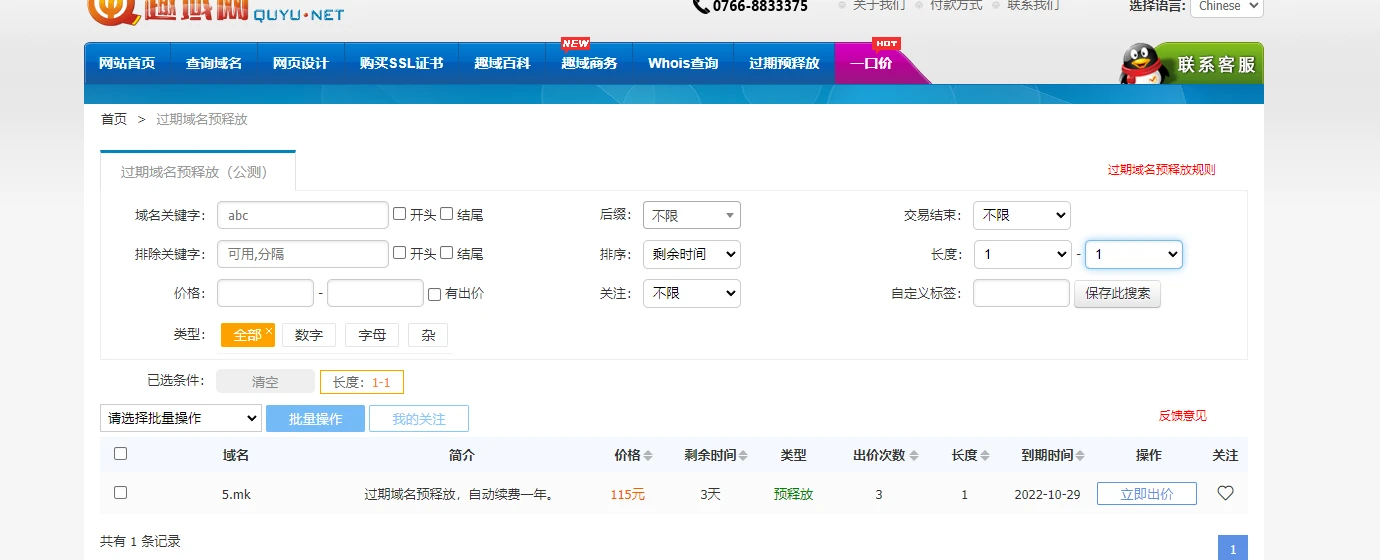Click the 115元 price cell
The width and height of the screenshot is (1380, 560).
(628, 494)
